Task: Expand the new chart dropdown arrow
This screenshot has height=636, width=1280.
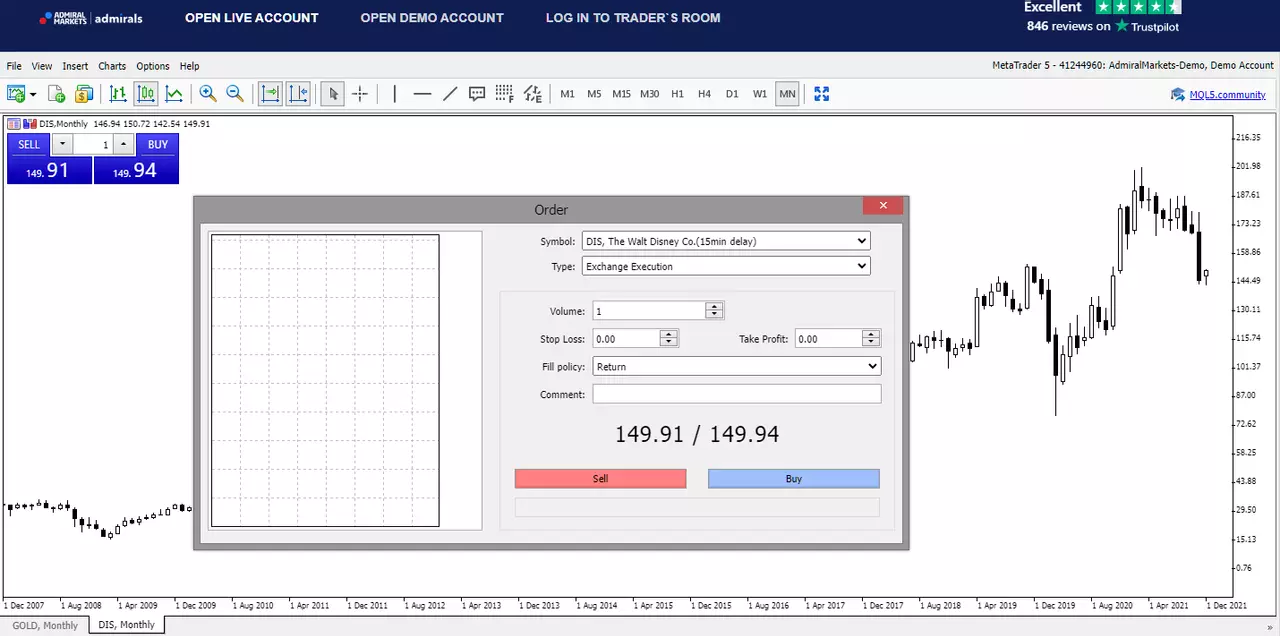Action: pyautogui.click(x=33, y=94)
